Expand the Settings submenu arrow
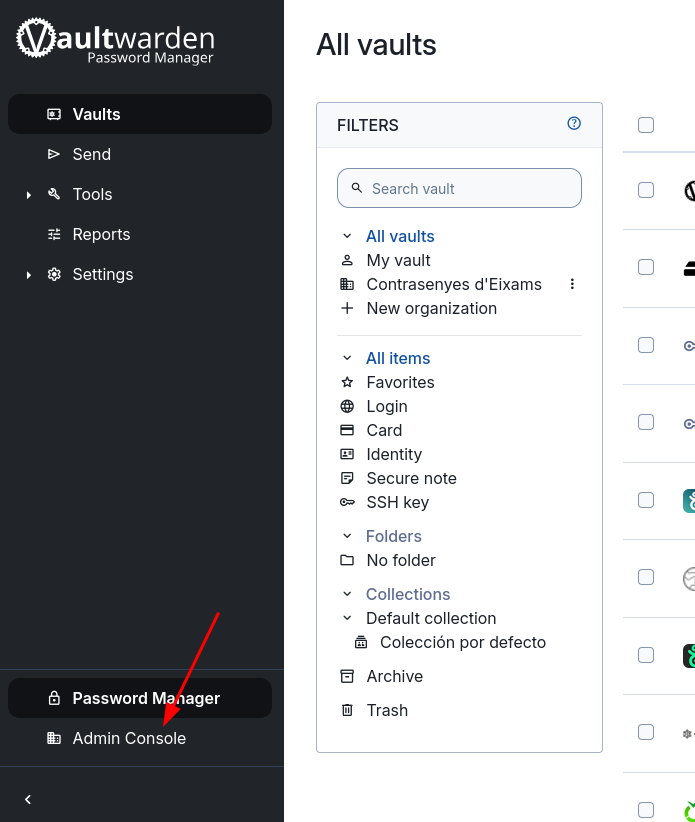Viewport: 695px width, 822px height. pos(29,275)
